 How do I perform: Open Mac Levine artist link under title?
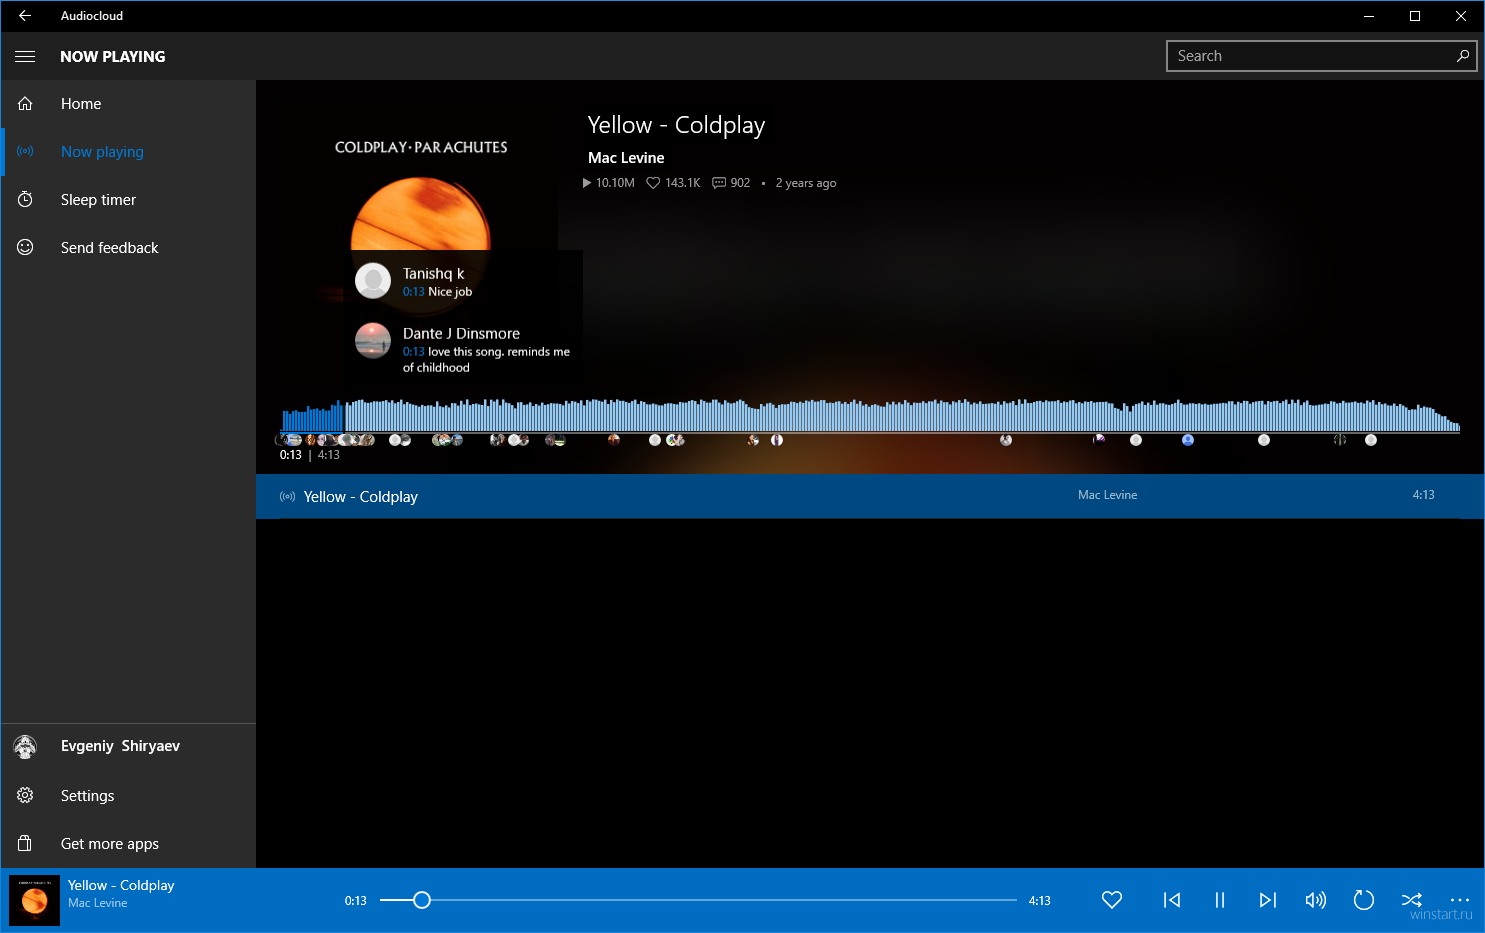626,158
